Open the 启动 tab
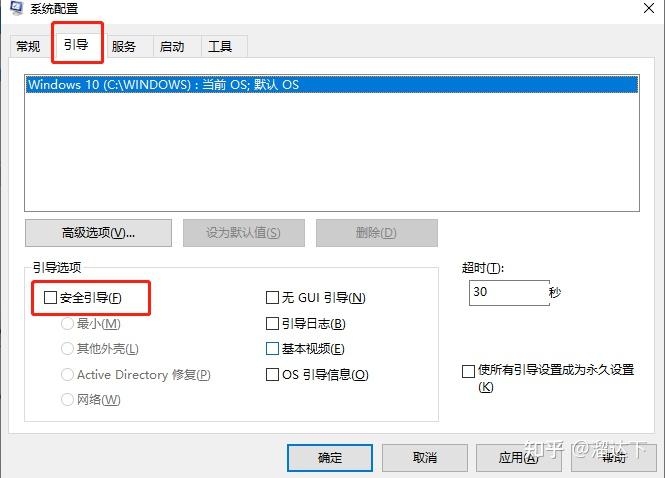The image size is (665, 478). [x=172, y=46]
